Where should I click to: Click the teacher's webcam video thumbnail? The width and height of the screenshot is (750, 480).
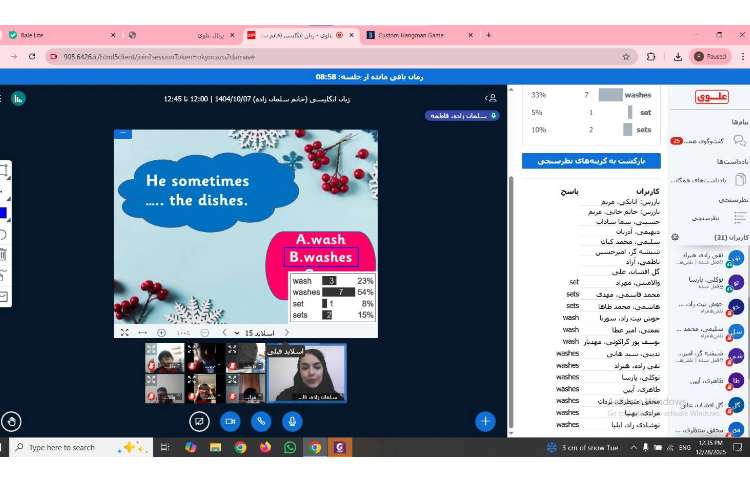point(306,373)
